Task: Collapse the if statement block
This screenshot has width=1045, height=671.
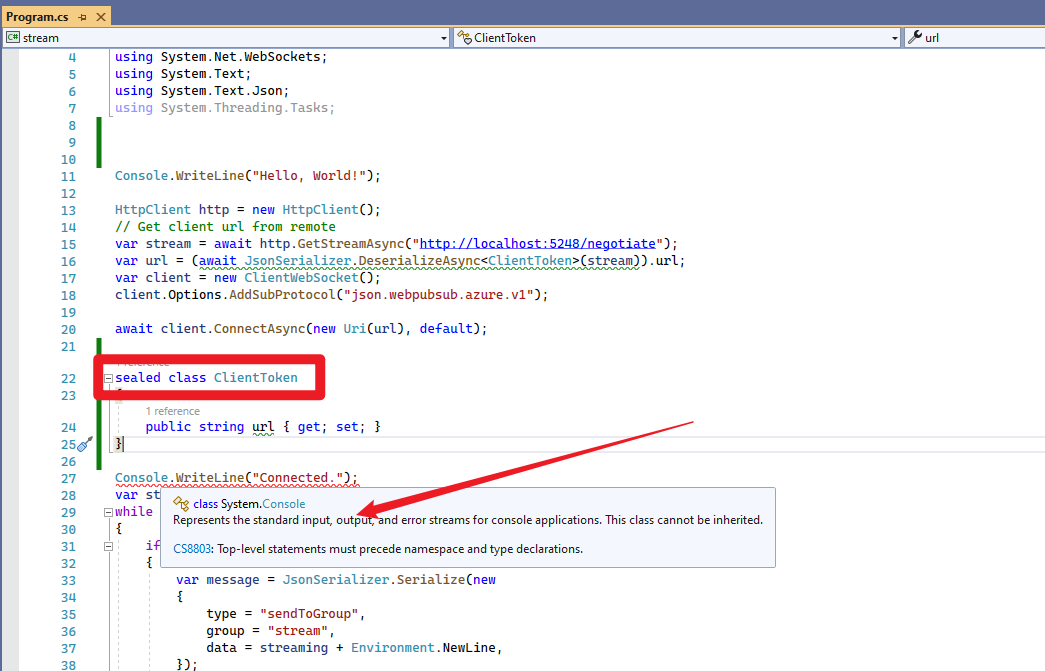Action: click(108, 546)
